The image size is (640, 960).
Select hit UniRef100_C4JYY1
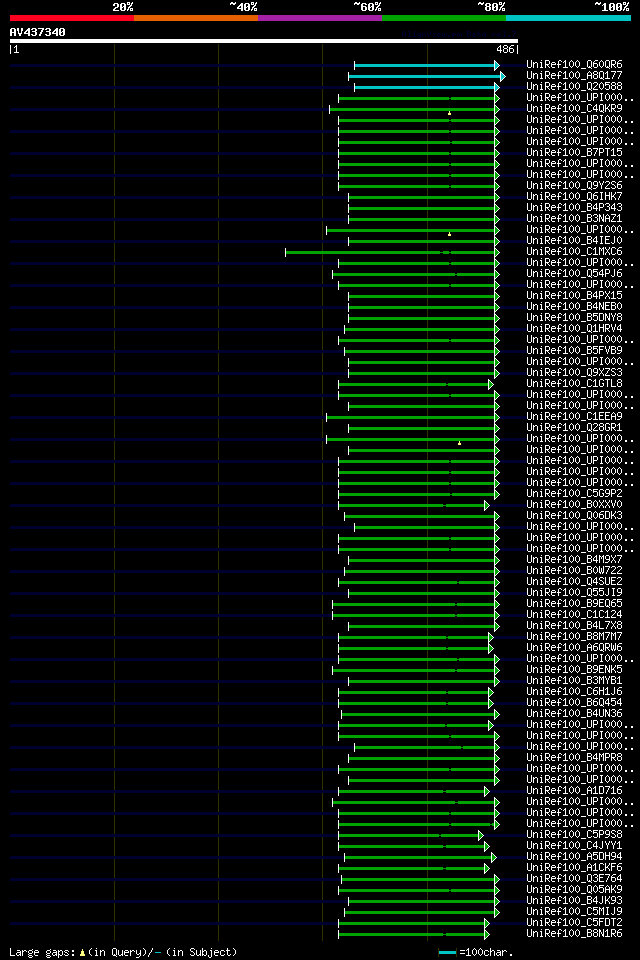click(574, 846)
